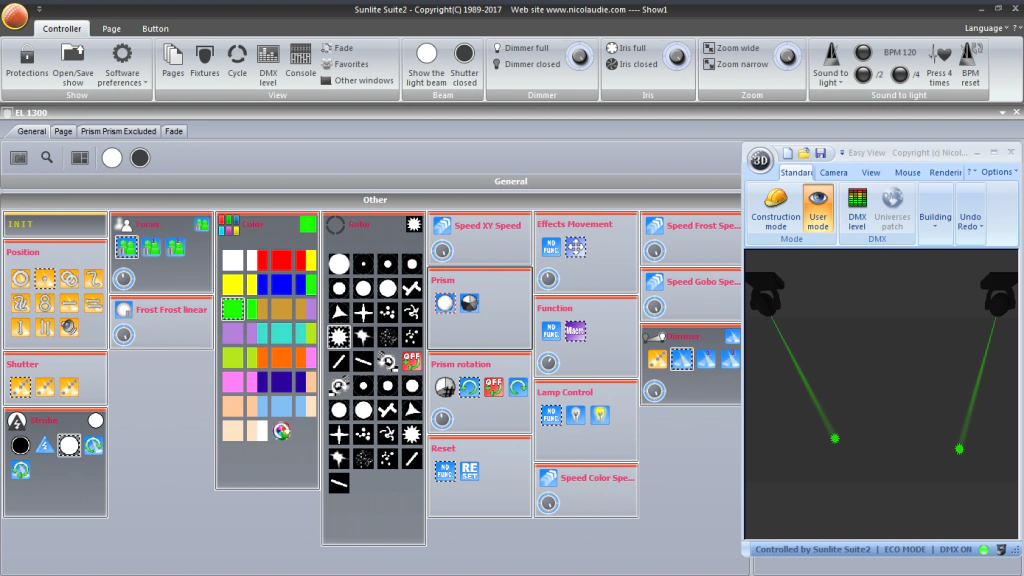The width and height of the screenshot is (1024, 576).
Task: Toggle Shutter closed beam button
Action: [x=464, y=65]
